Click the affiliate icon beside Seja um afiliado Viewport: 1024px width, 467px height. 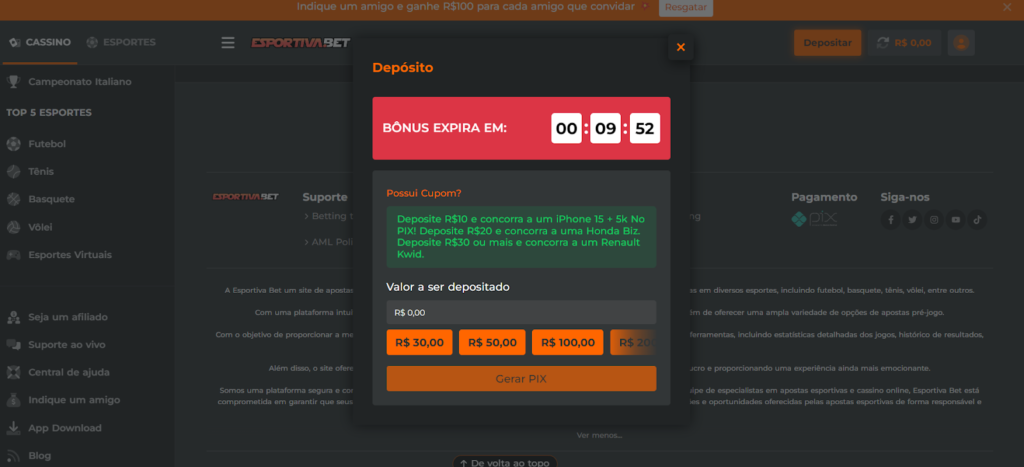click(13, 317)
